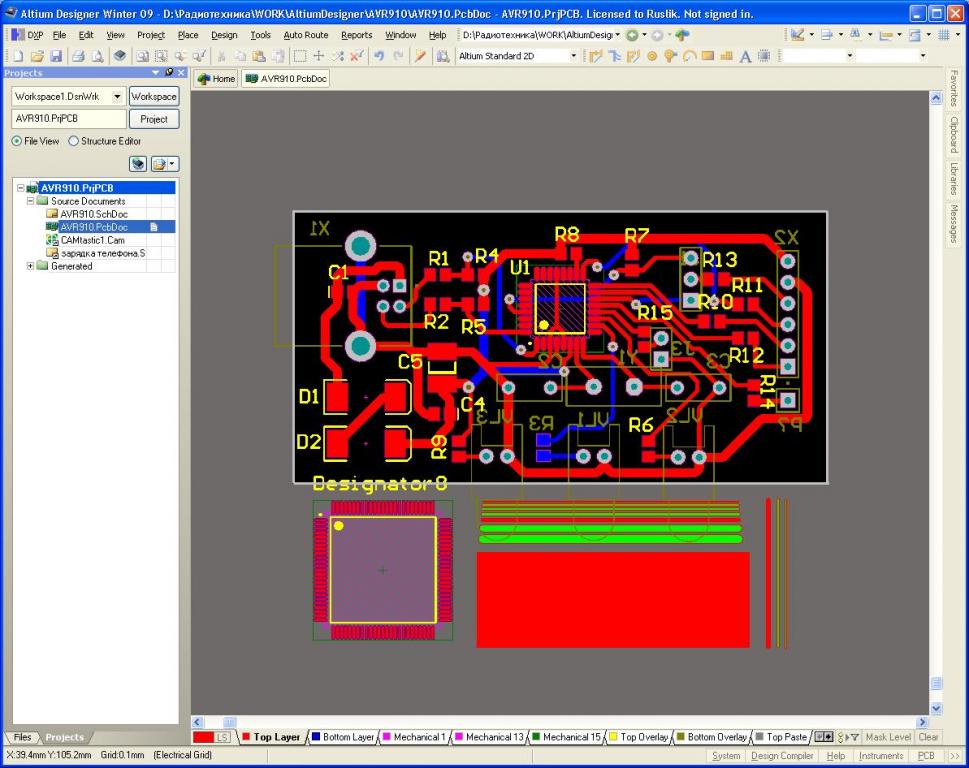Click the Place Pad tool icon
The image size is (969, 768).
[x=652, y=56]
